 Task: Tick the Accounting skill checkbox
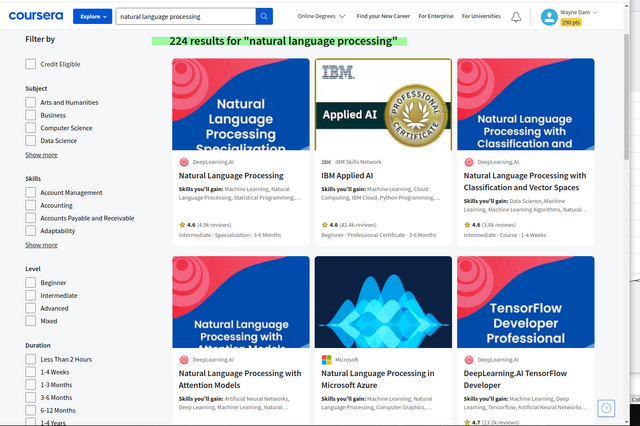(x=31, y=205)
